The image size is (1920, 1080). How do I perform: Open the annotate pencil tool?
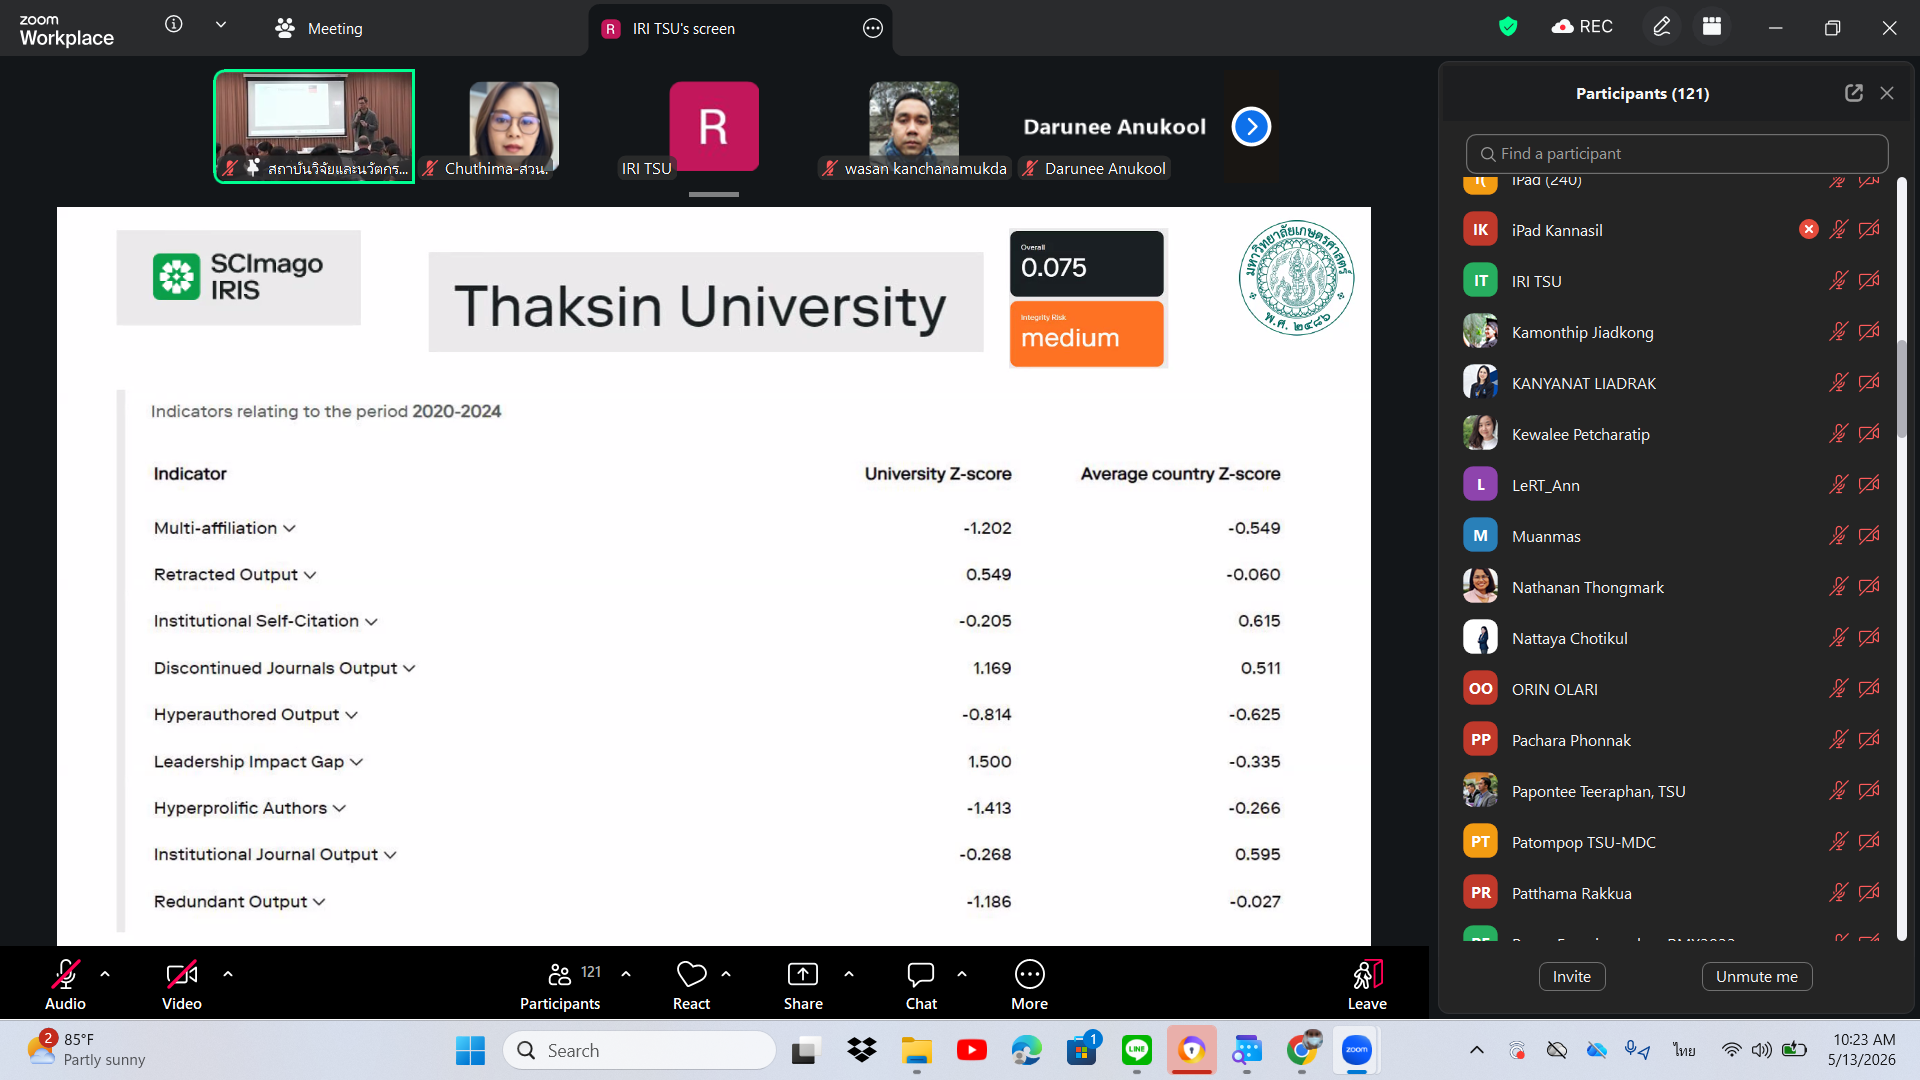[1662, 27]
